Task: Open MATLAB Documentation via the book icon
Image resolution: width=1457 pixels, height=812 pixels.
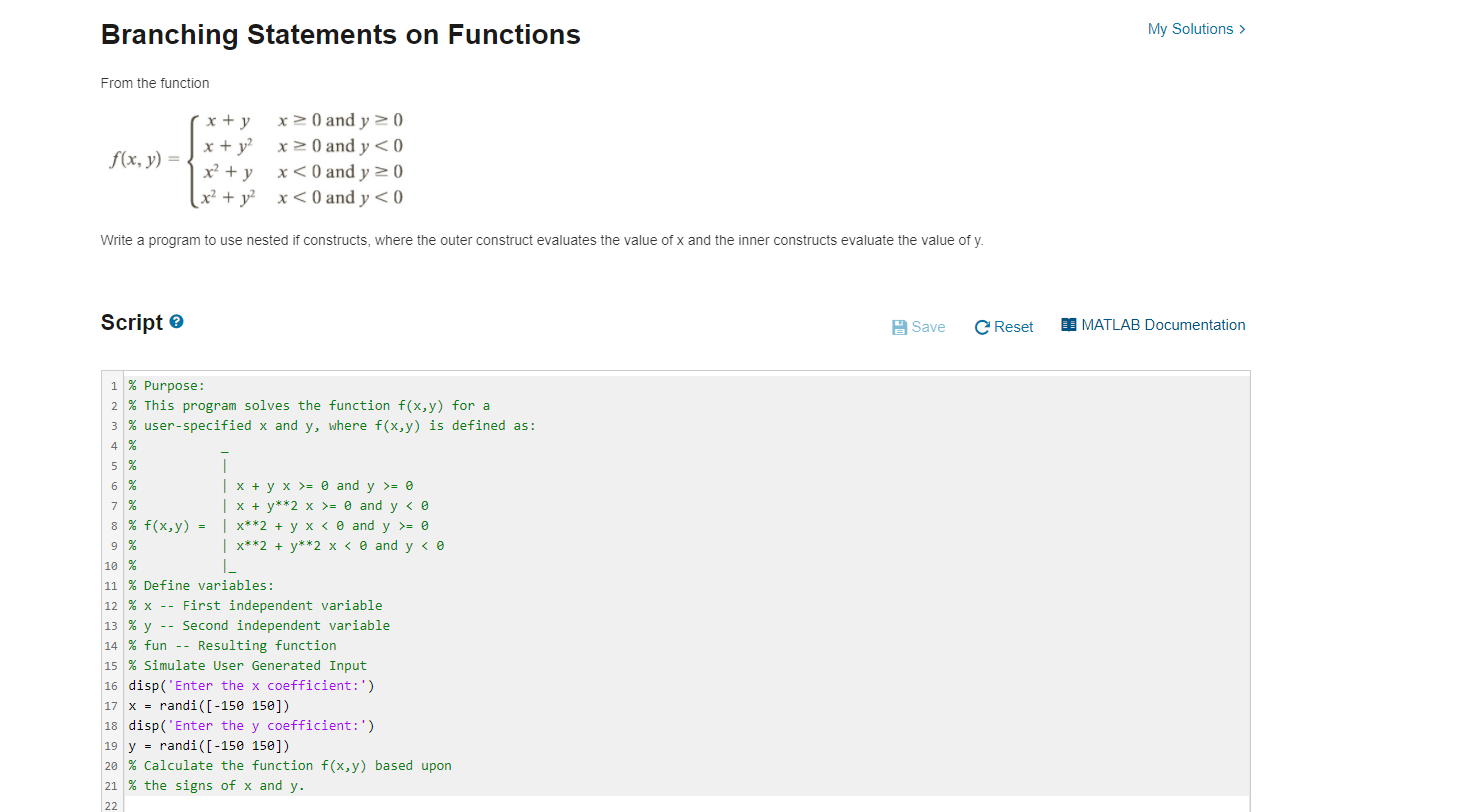Action: (1068, 324)
